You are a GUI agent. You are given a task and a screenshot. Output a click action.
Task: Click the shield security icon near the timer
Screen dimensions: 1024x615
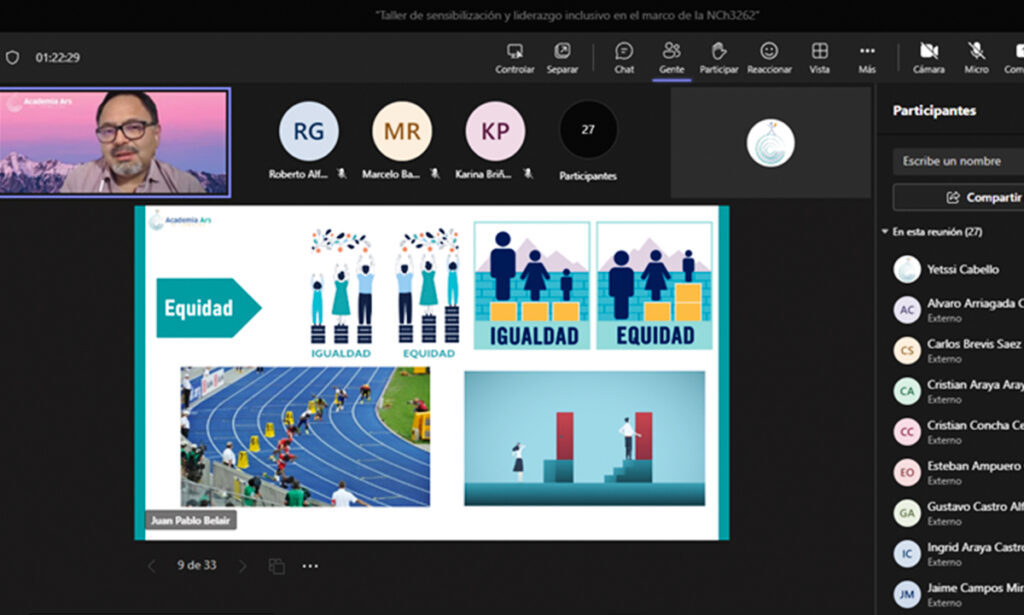point(12,58)
